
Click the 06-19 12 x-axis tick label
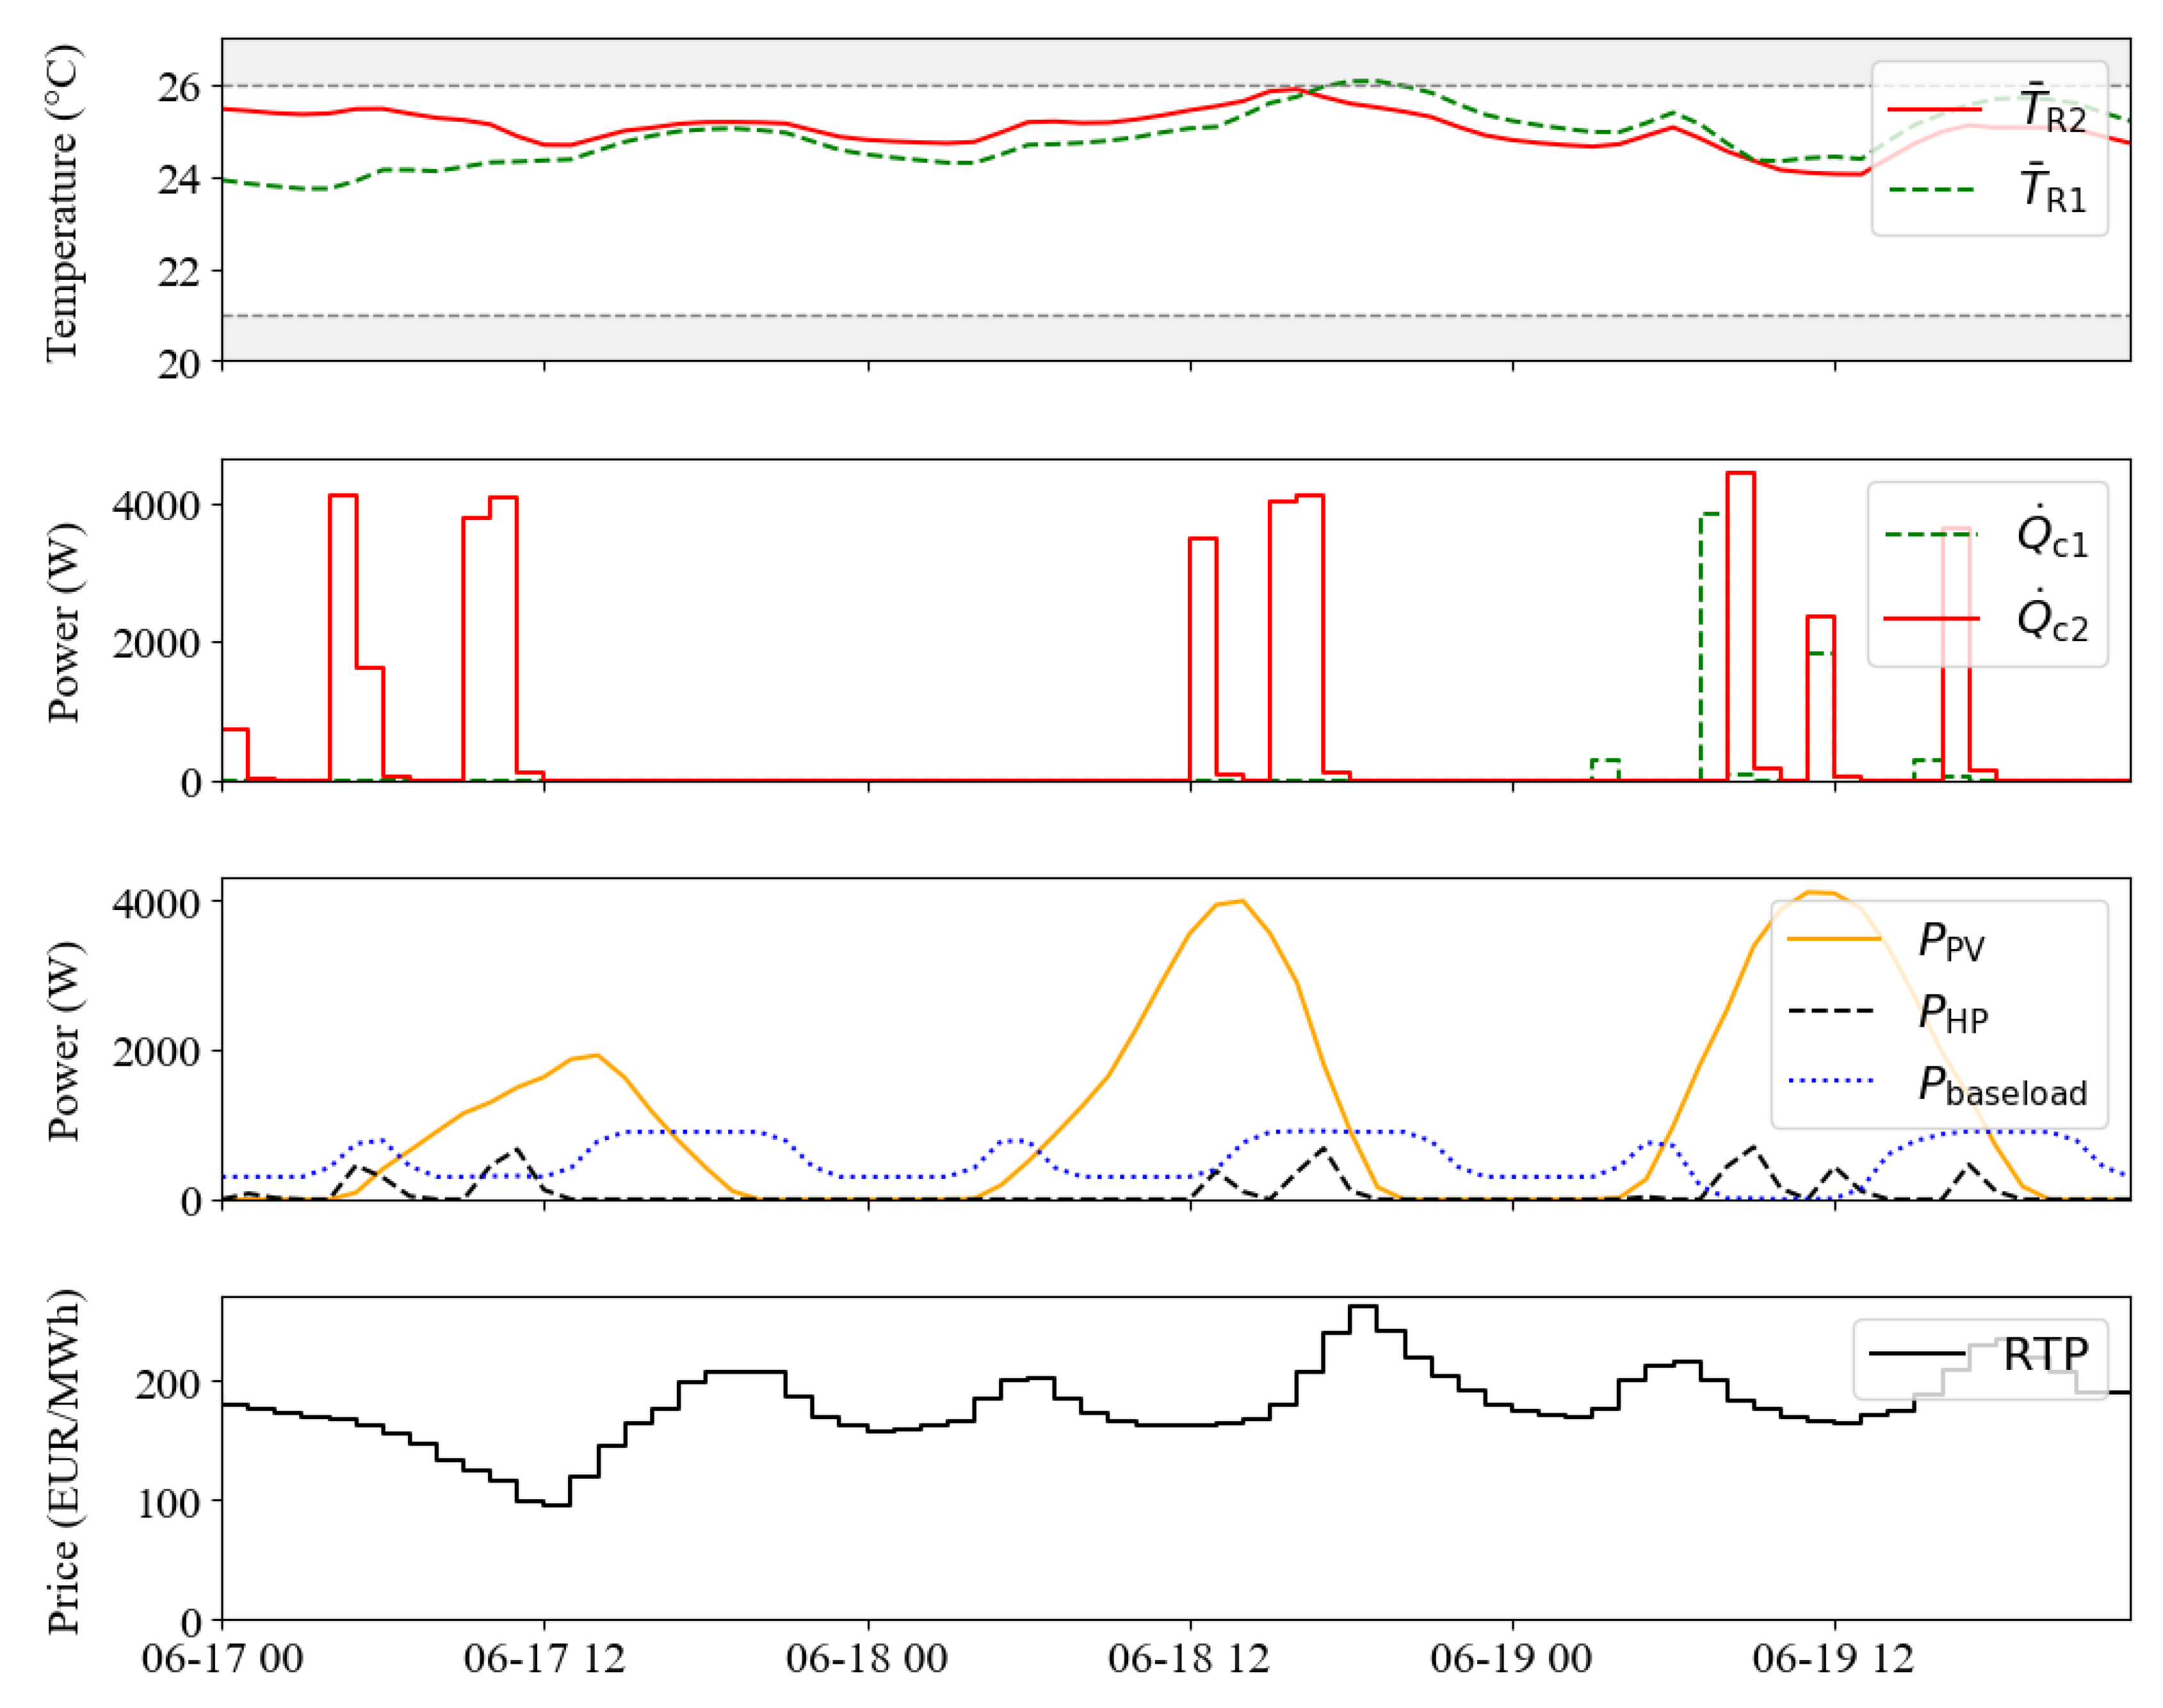(x=1832, y=1659)
